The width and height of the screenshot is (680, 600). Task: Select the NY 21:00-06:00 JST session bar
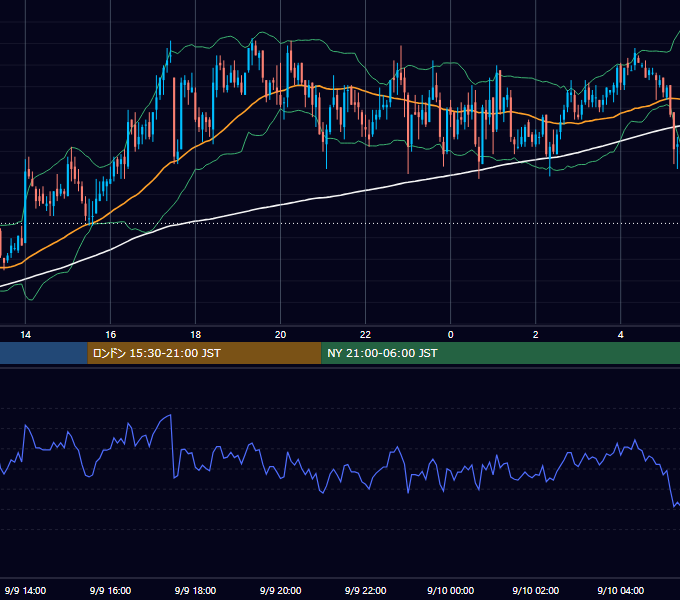point(500,353)
